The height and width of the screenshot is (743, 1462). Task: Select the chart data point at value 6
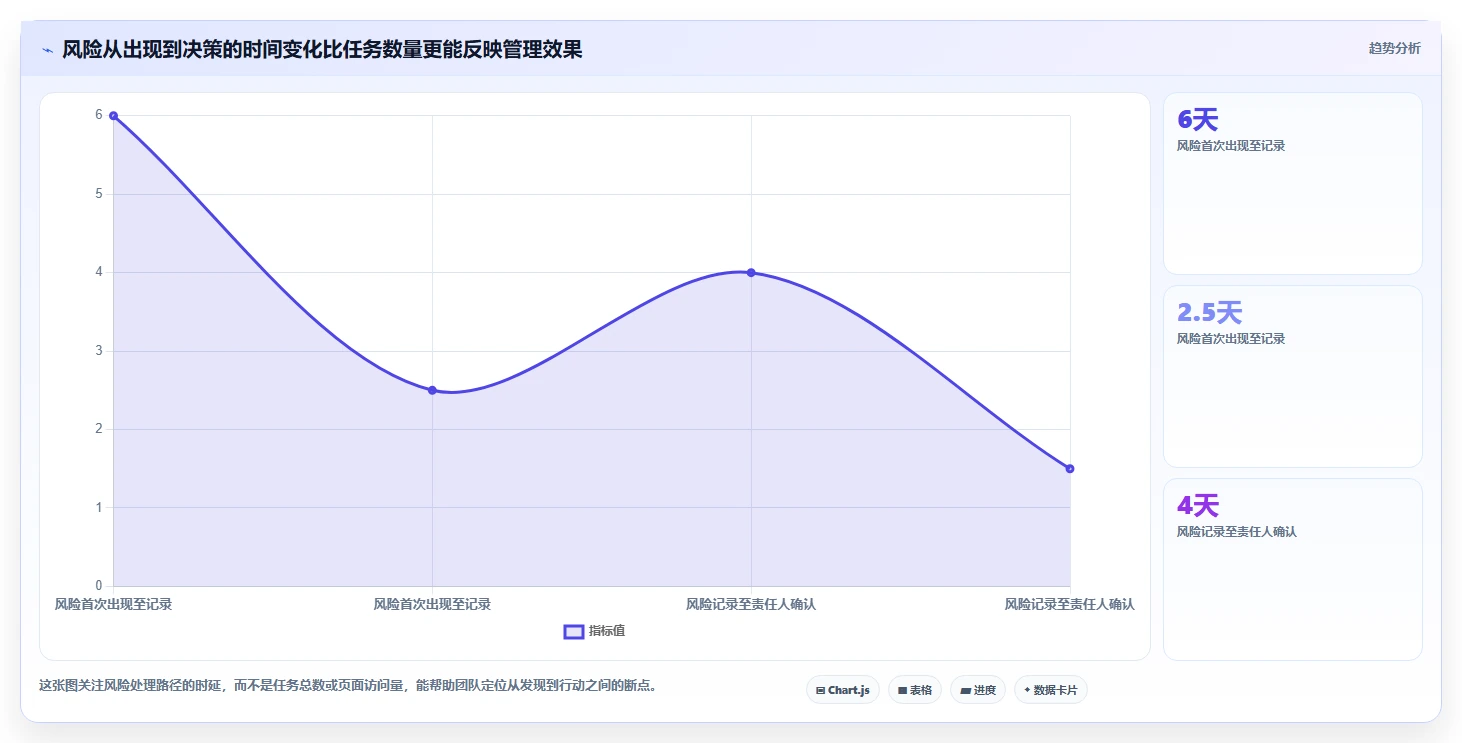point(113,116)
